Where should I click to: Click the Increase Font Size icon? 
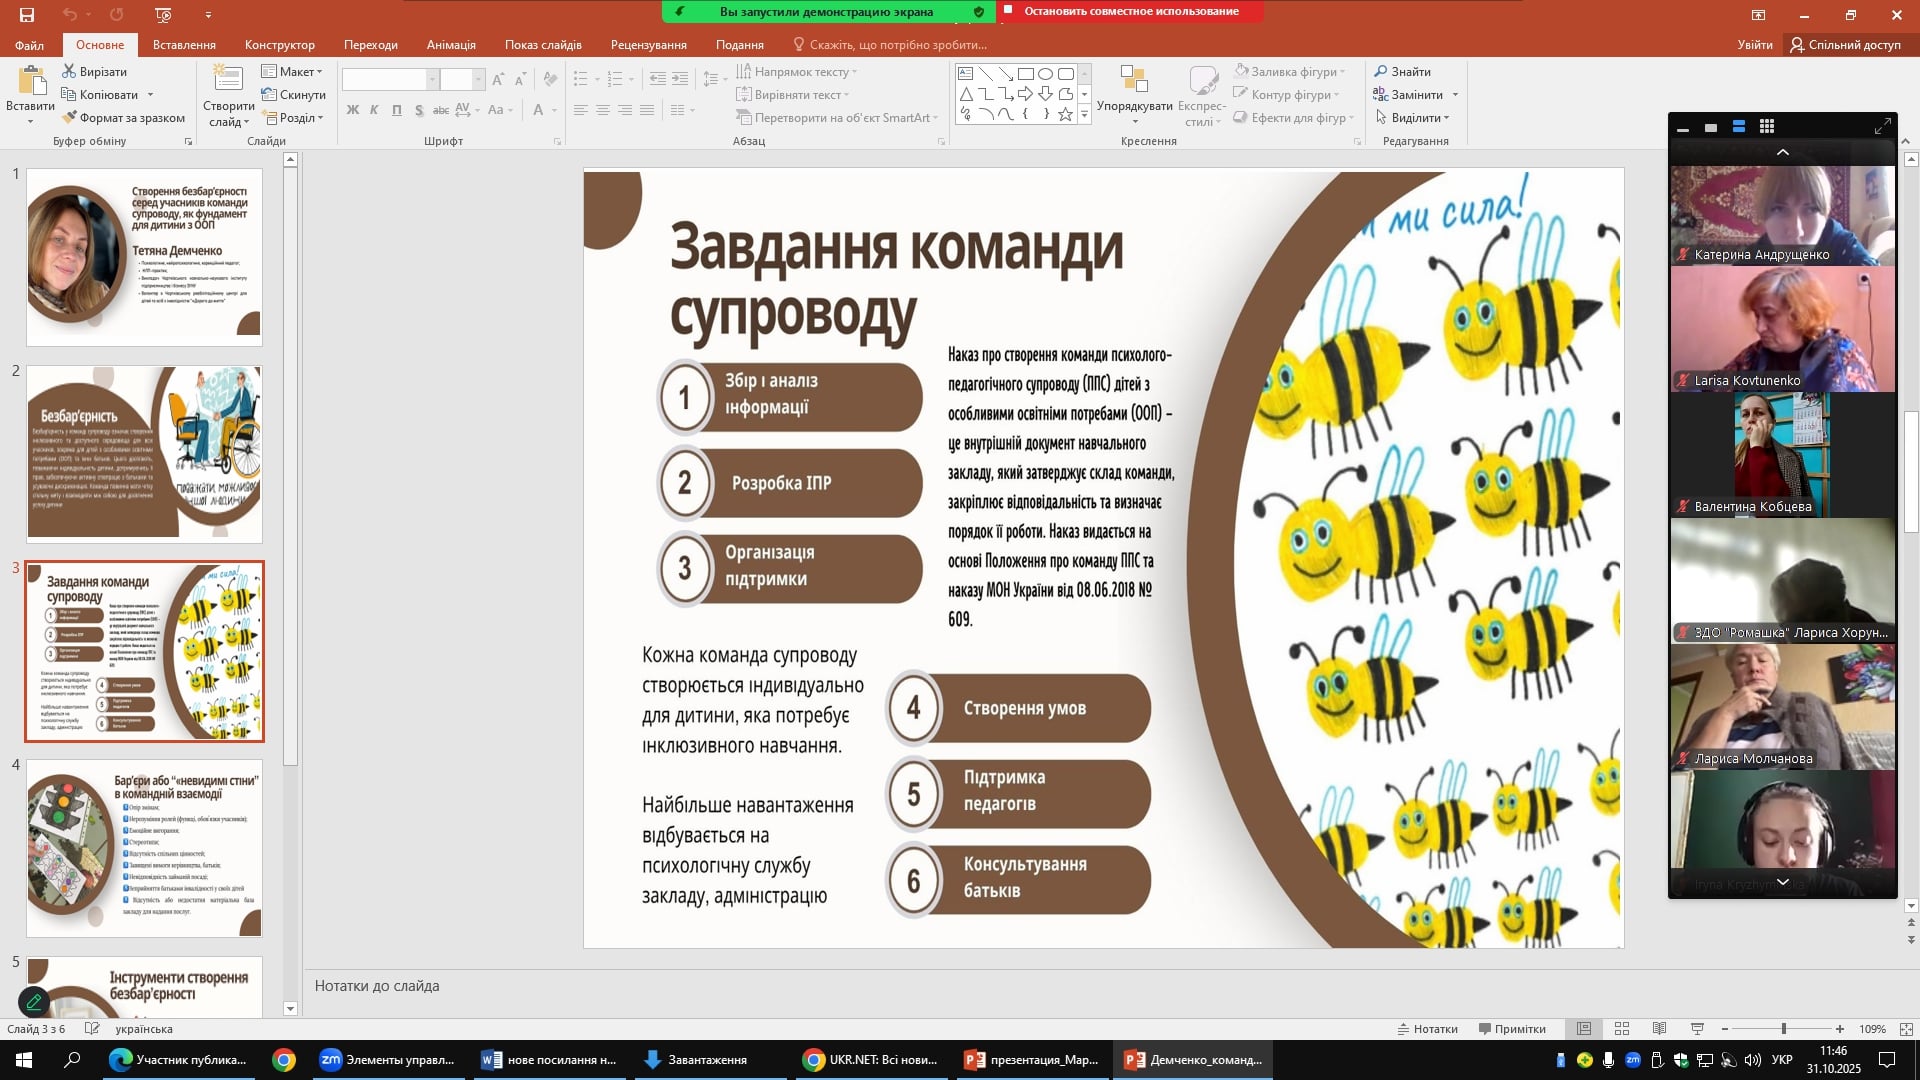pos(498,79)
